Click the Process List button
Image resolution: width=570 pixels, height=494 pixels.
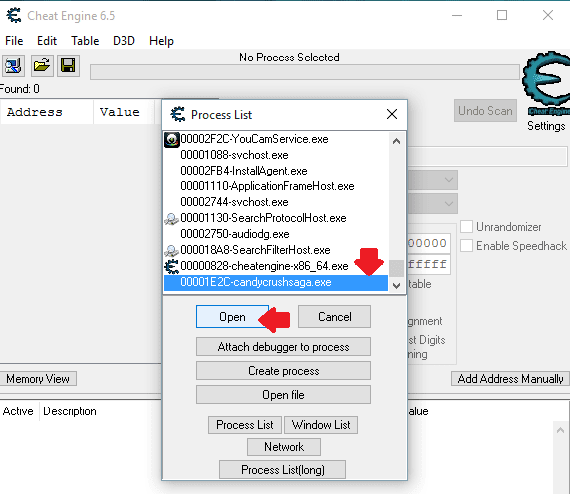click(245, 425)
